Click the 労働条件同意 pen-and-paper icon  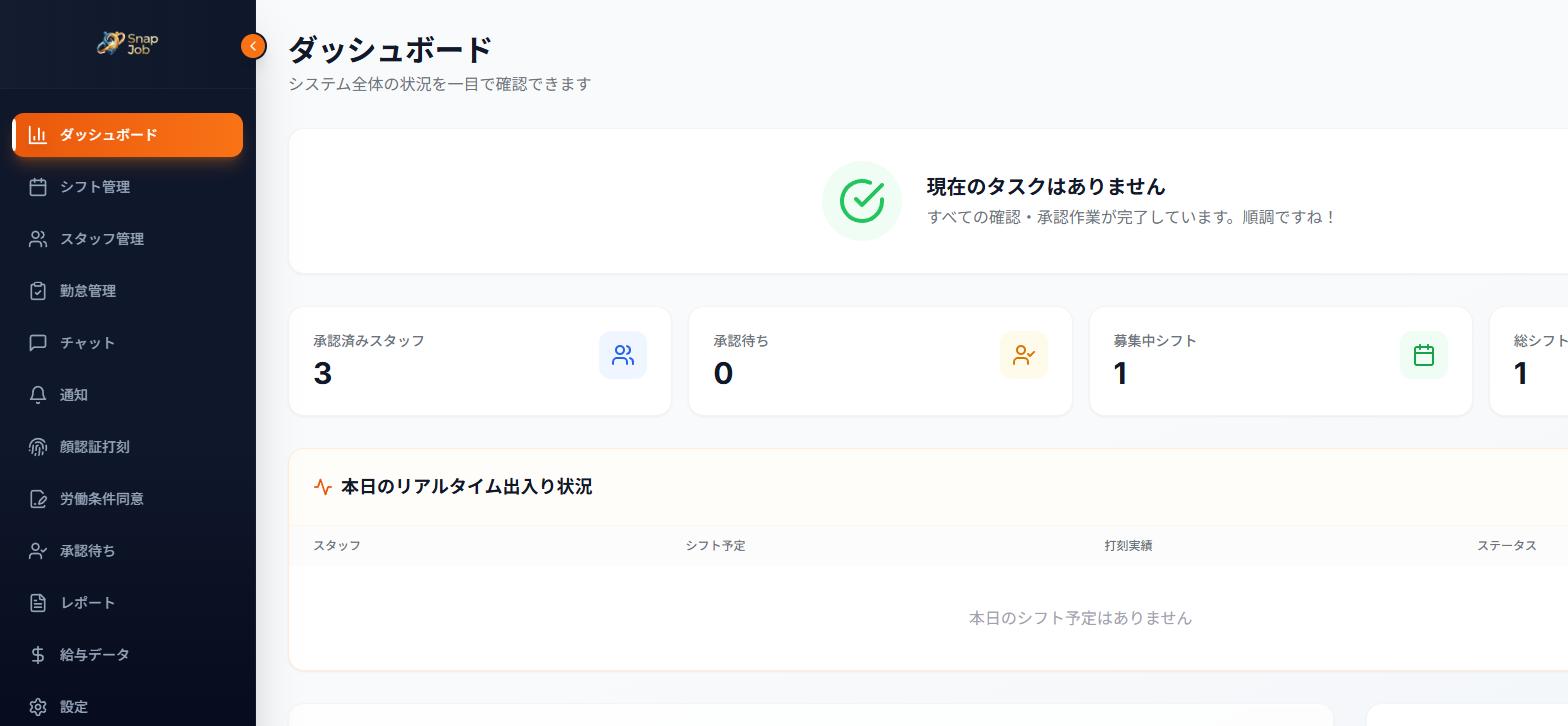pos(38,499)
